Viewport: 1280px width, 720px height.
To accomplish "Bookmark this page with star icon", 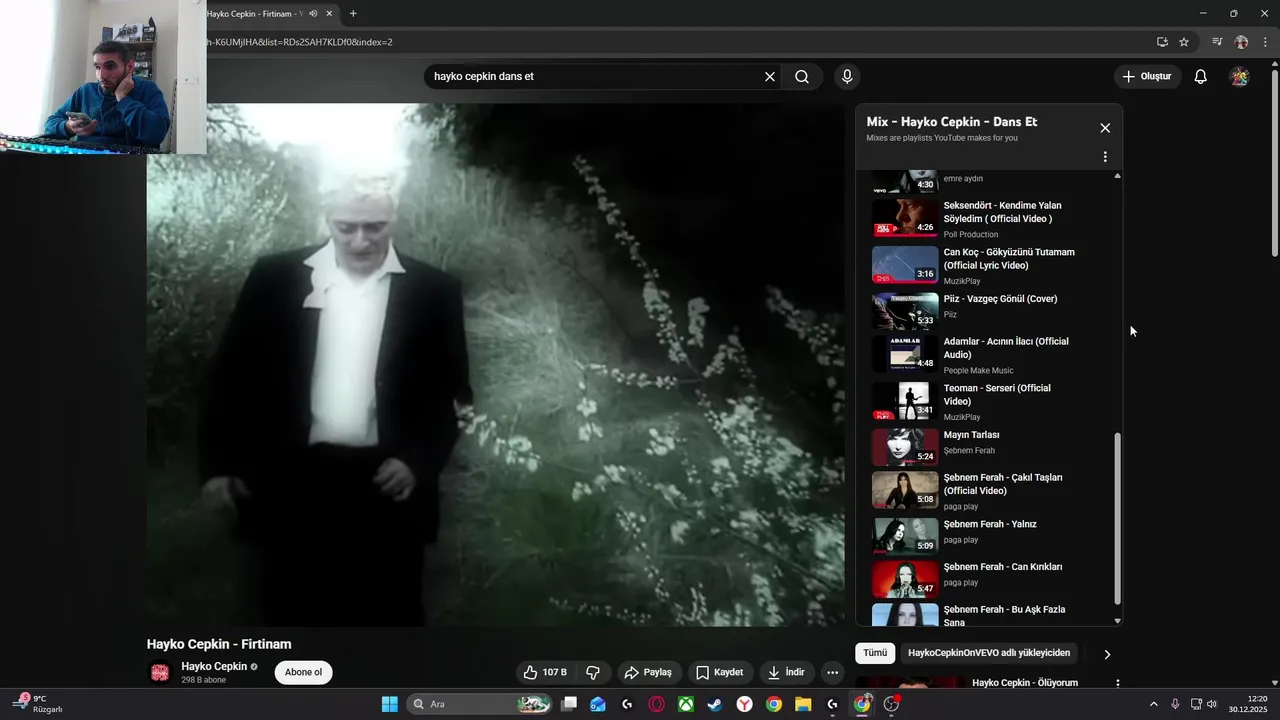I will (1184, 42).
